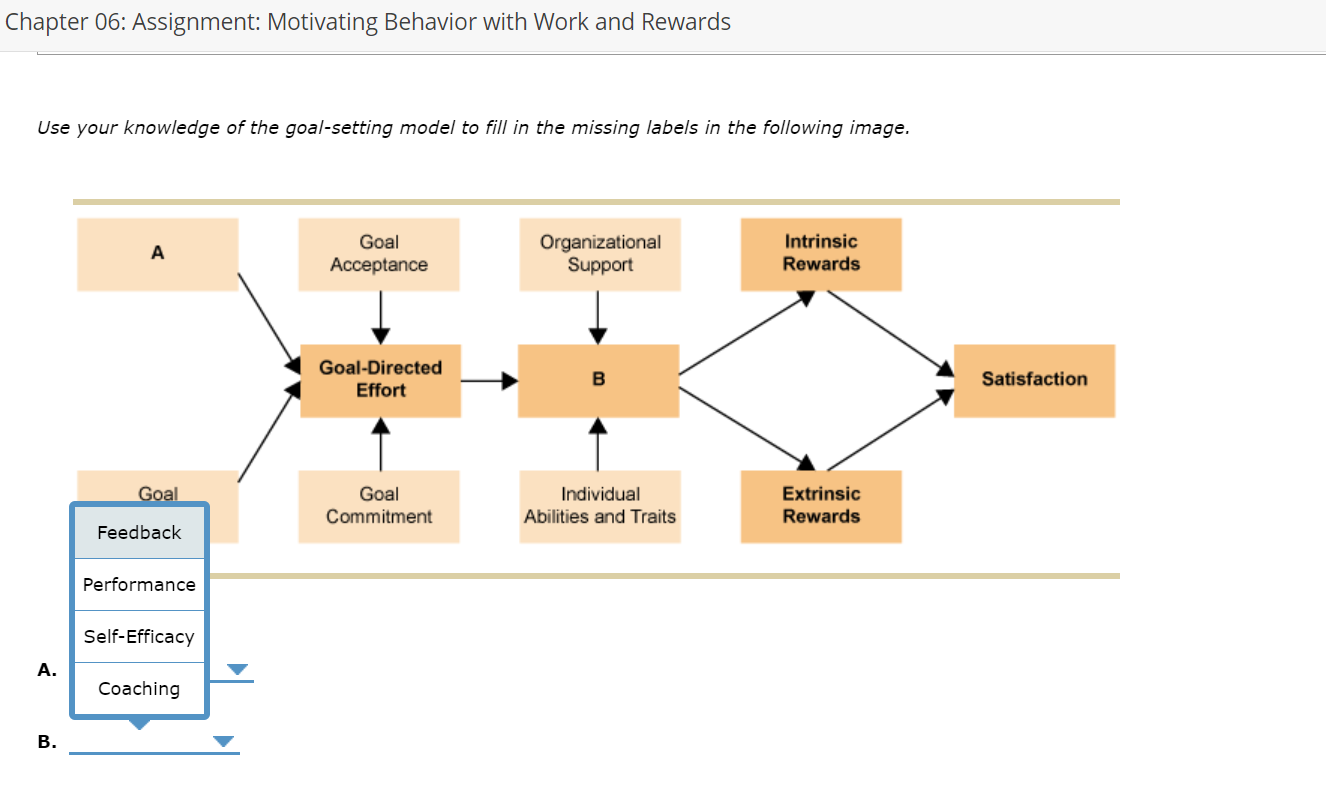This screenshot has width=1326, height=793.
Task: Click the Organizational Support box
Action: click(x=599, y=253)
